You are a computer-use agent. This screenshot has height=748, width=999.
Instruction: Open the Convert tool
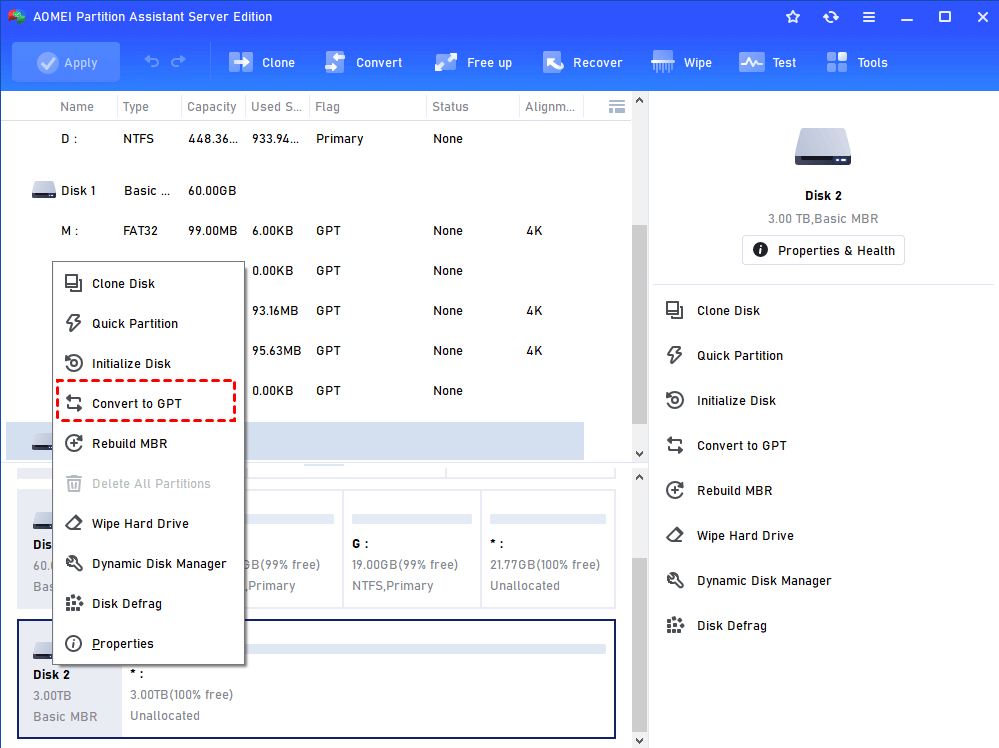[364, 62]
